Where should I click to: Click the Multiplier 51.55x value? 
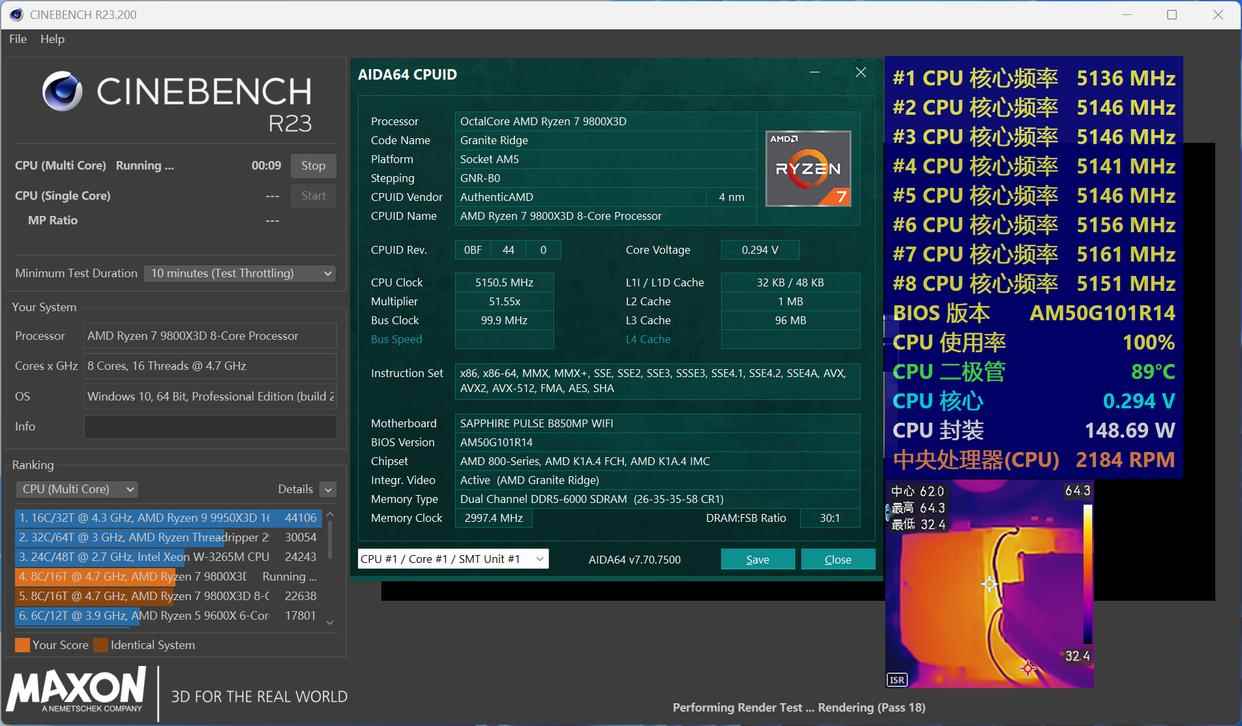click(504, 302)
